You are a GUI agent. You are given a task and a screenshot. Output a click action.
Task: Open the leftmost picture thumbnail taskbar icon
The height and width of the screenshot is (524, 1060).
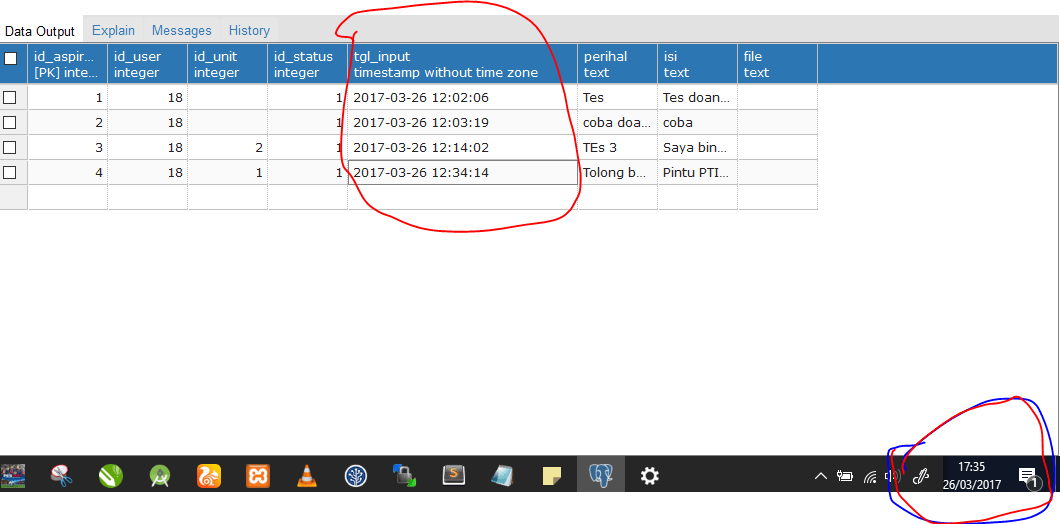[x=12, y=476]
